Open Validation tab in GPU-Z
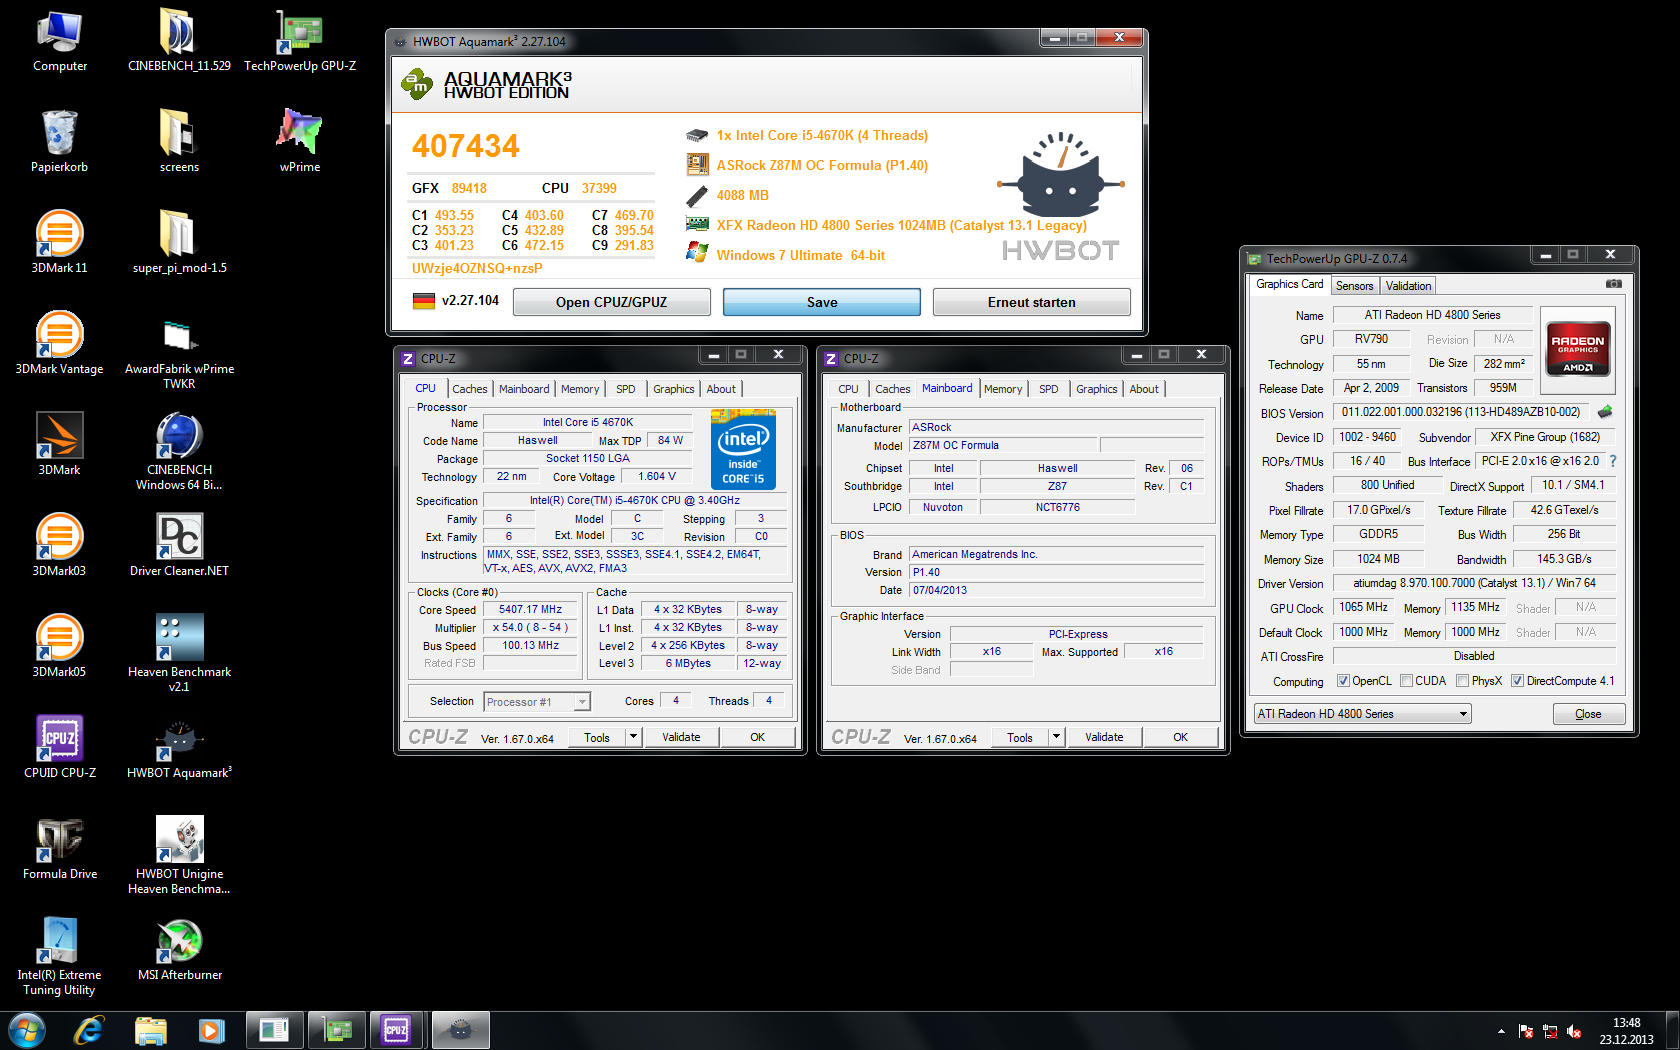Viewport: 1680px width, 1050px height. click(x=1408, y=286)
